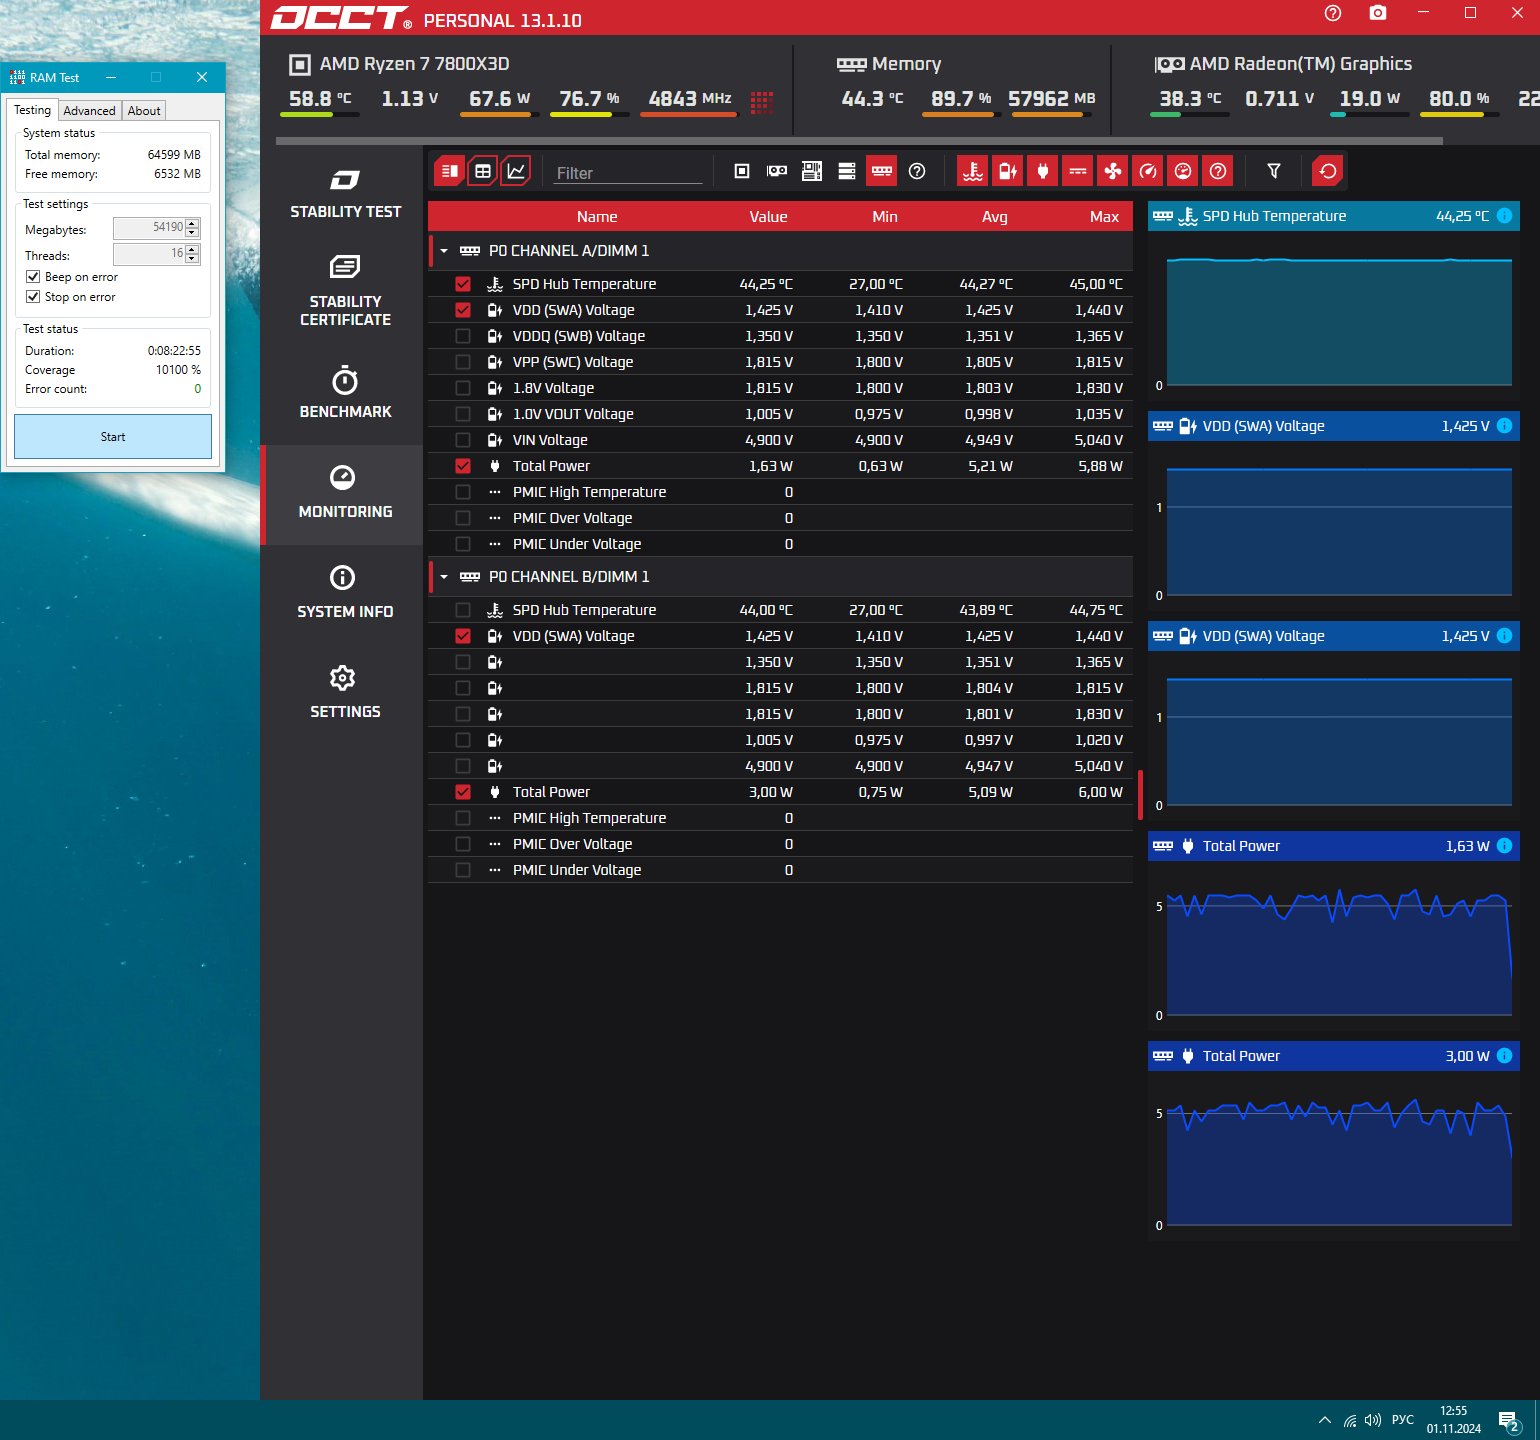1540x1440 pixels.
Task: Filter sensors by GPU icon
Action: 777,171
